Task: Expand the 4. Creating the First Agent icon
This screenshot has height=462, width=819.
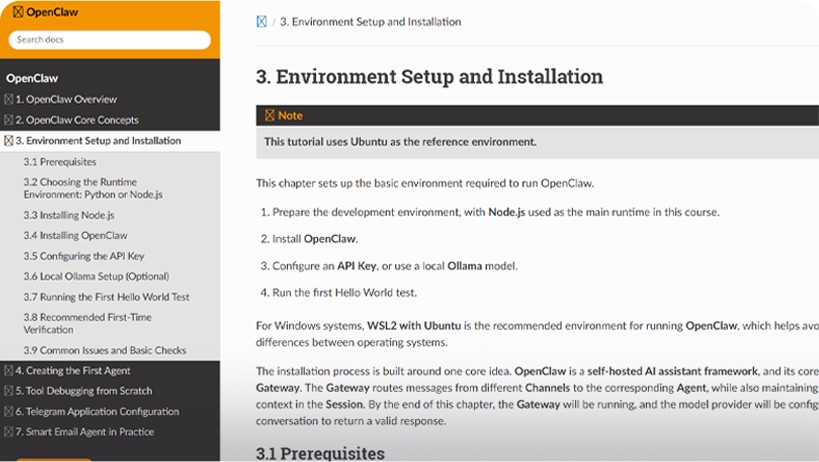Action: (9, 371)
